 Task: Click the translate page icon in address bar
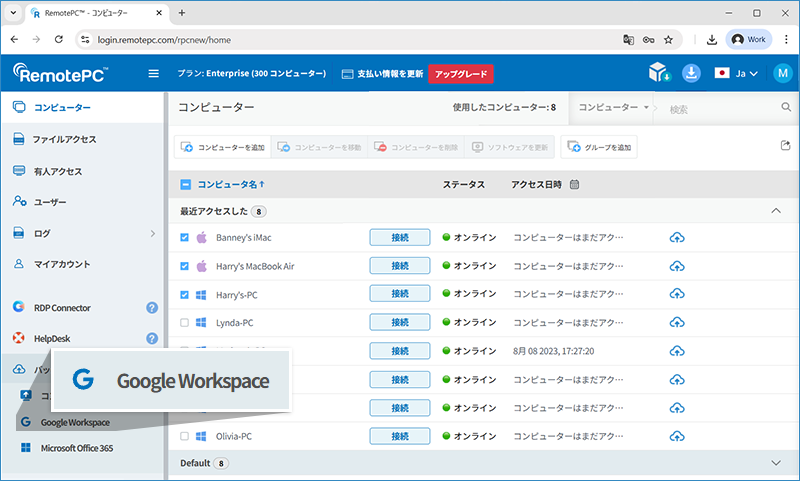pyautogui.click(x=629, y=40)
